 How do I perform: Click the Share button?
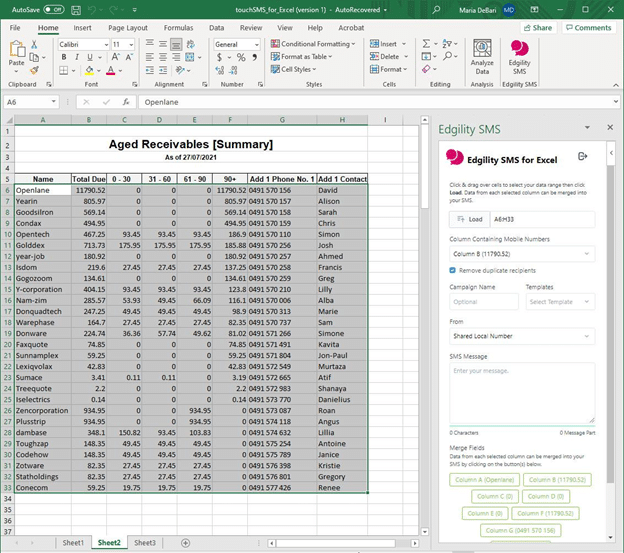coord(539,28)
